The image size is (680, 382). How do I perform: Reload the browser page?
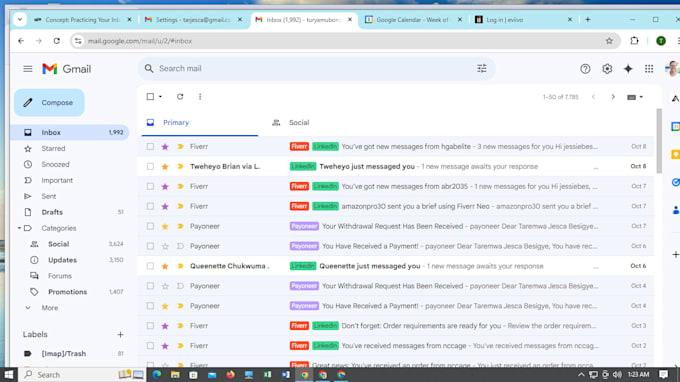tap(57, 41)
